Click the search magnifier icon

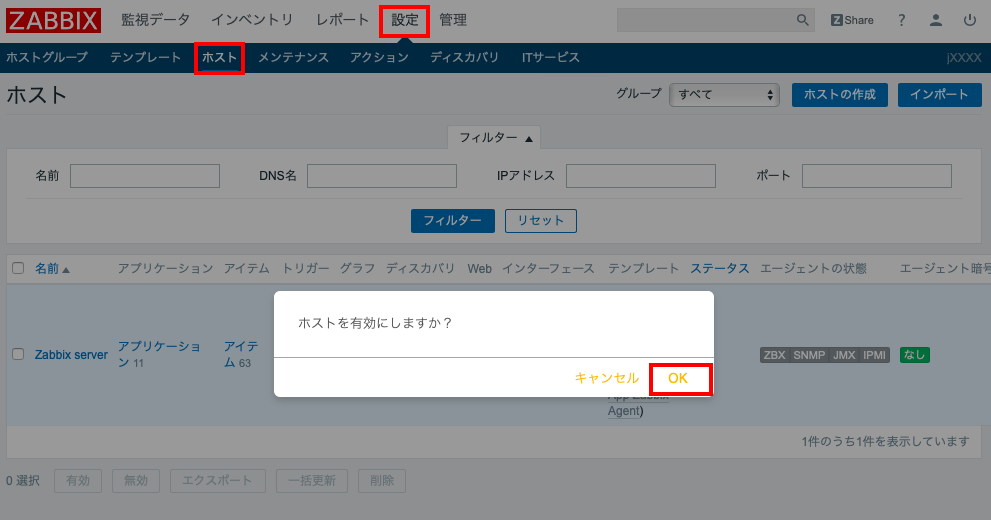[802, 20]
